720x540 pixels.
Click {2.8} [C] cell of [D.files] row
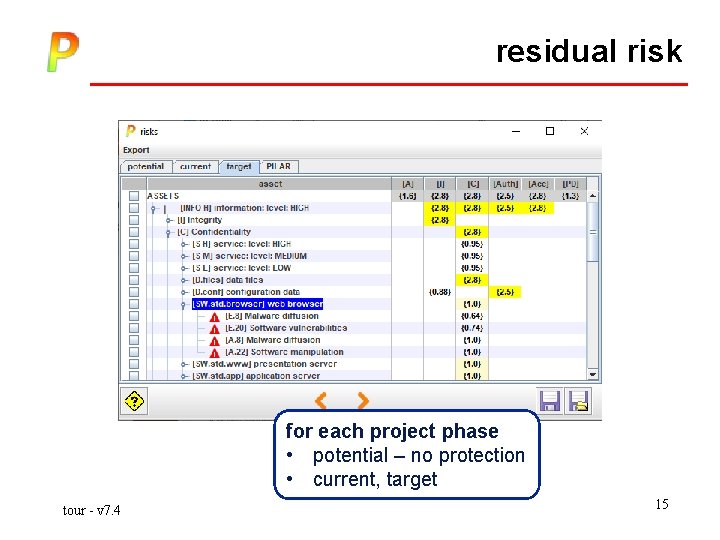(472, 280)
